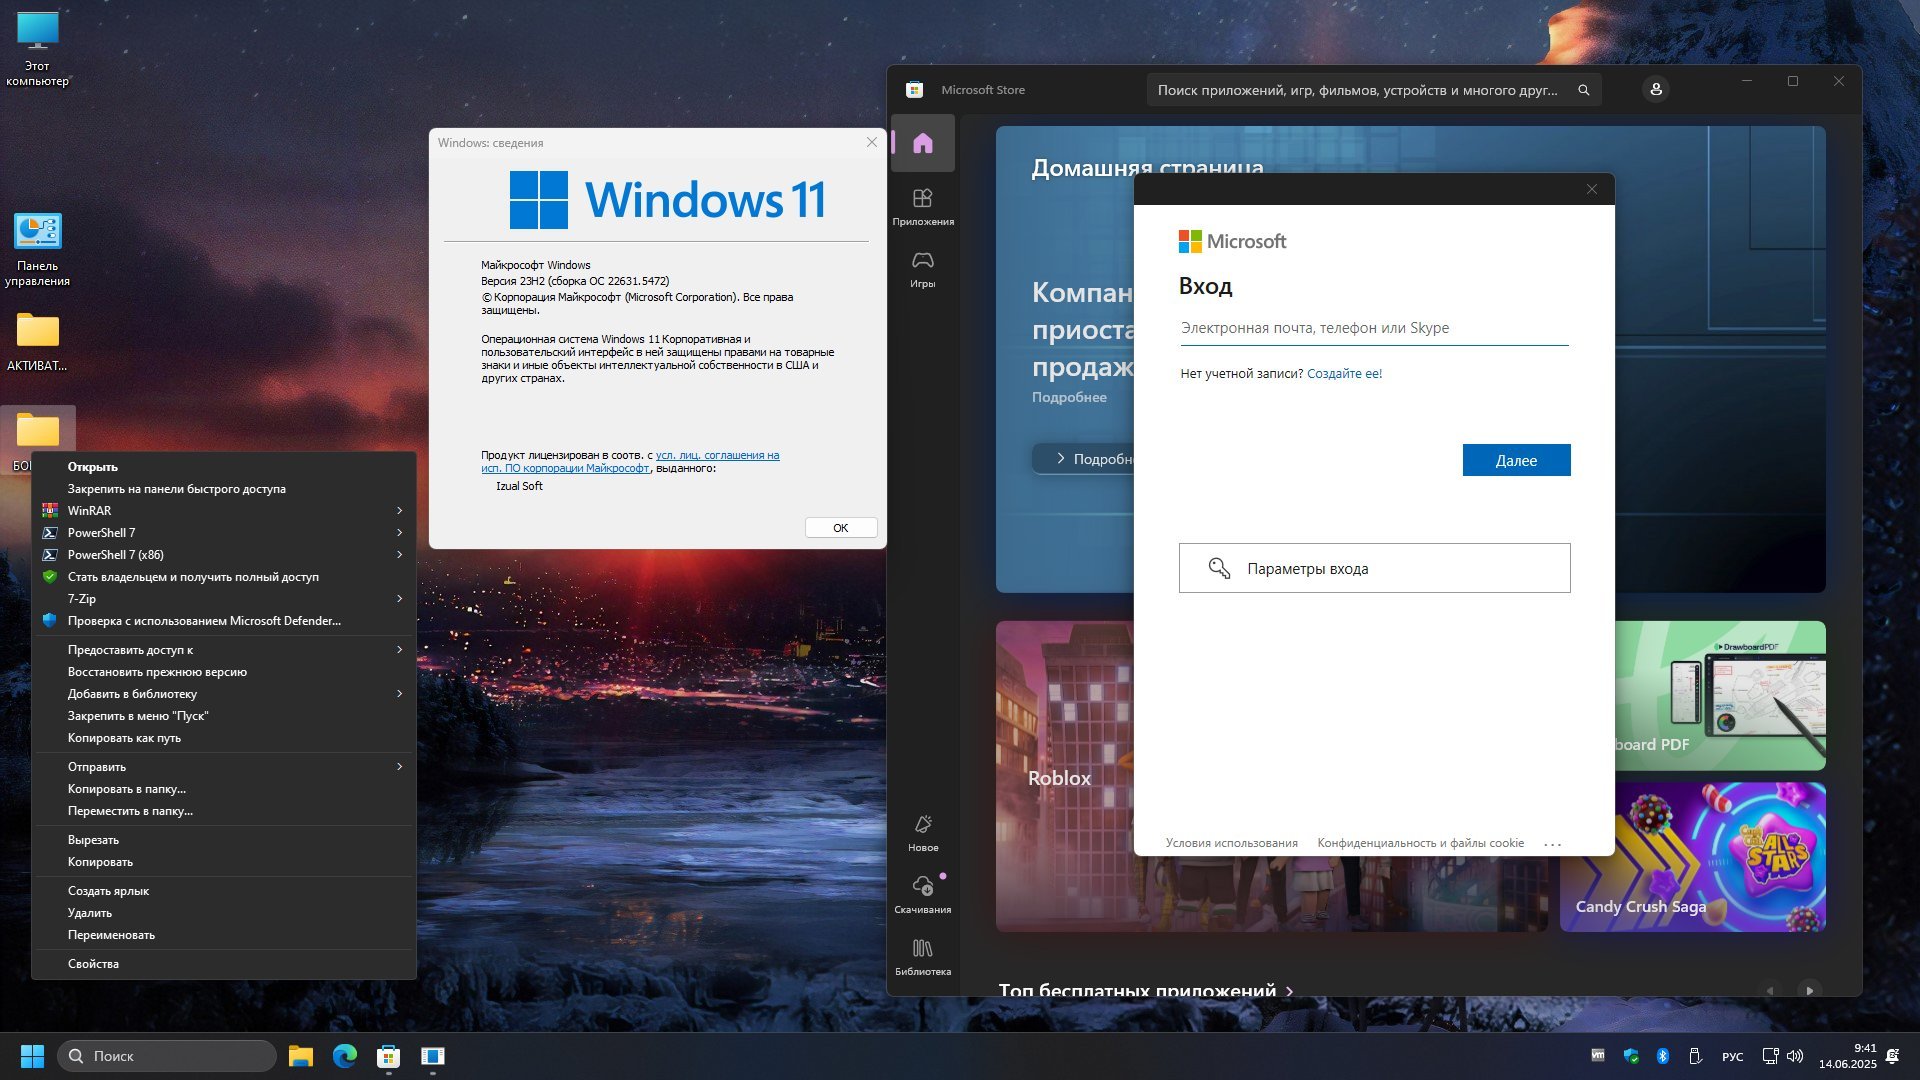Select Стать владельцем и получить полный доступ
Image resolution: width=1920 pixels, height=1080 pixels.
click(x=224, y=577)
